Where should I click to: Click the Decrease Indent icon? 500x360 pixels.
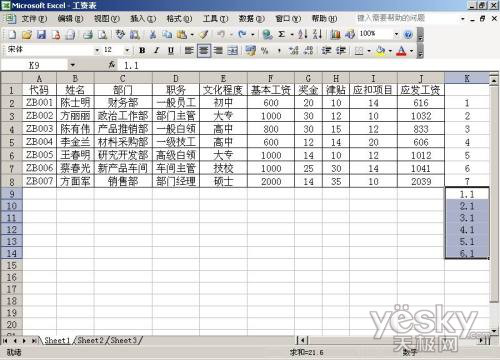point(326,51)
